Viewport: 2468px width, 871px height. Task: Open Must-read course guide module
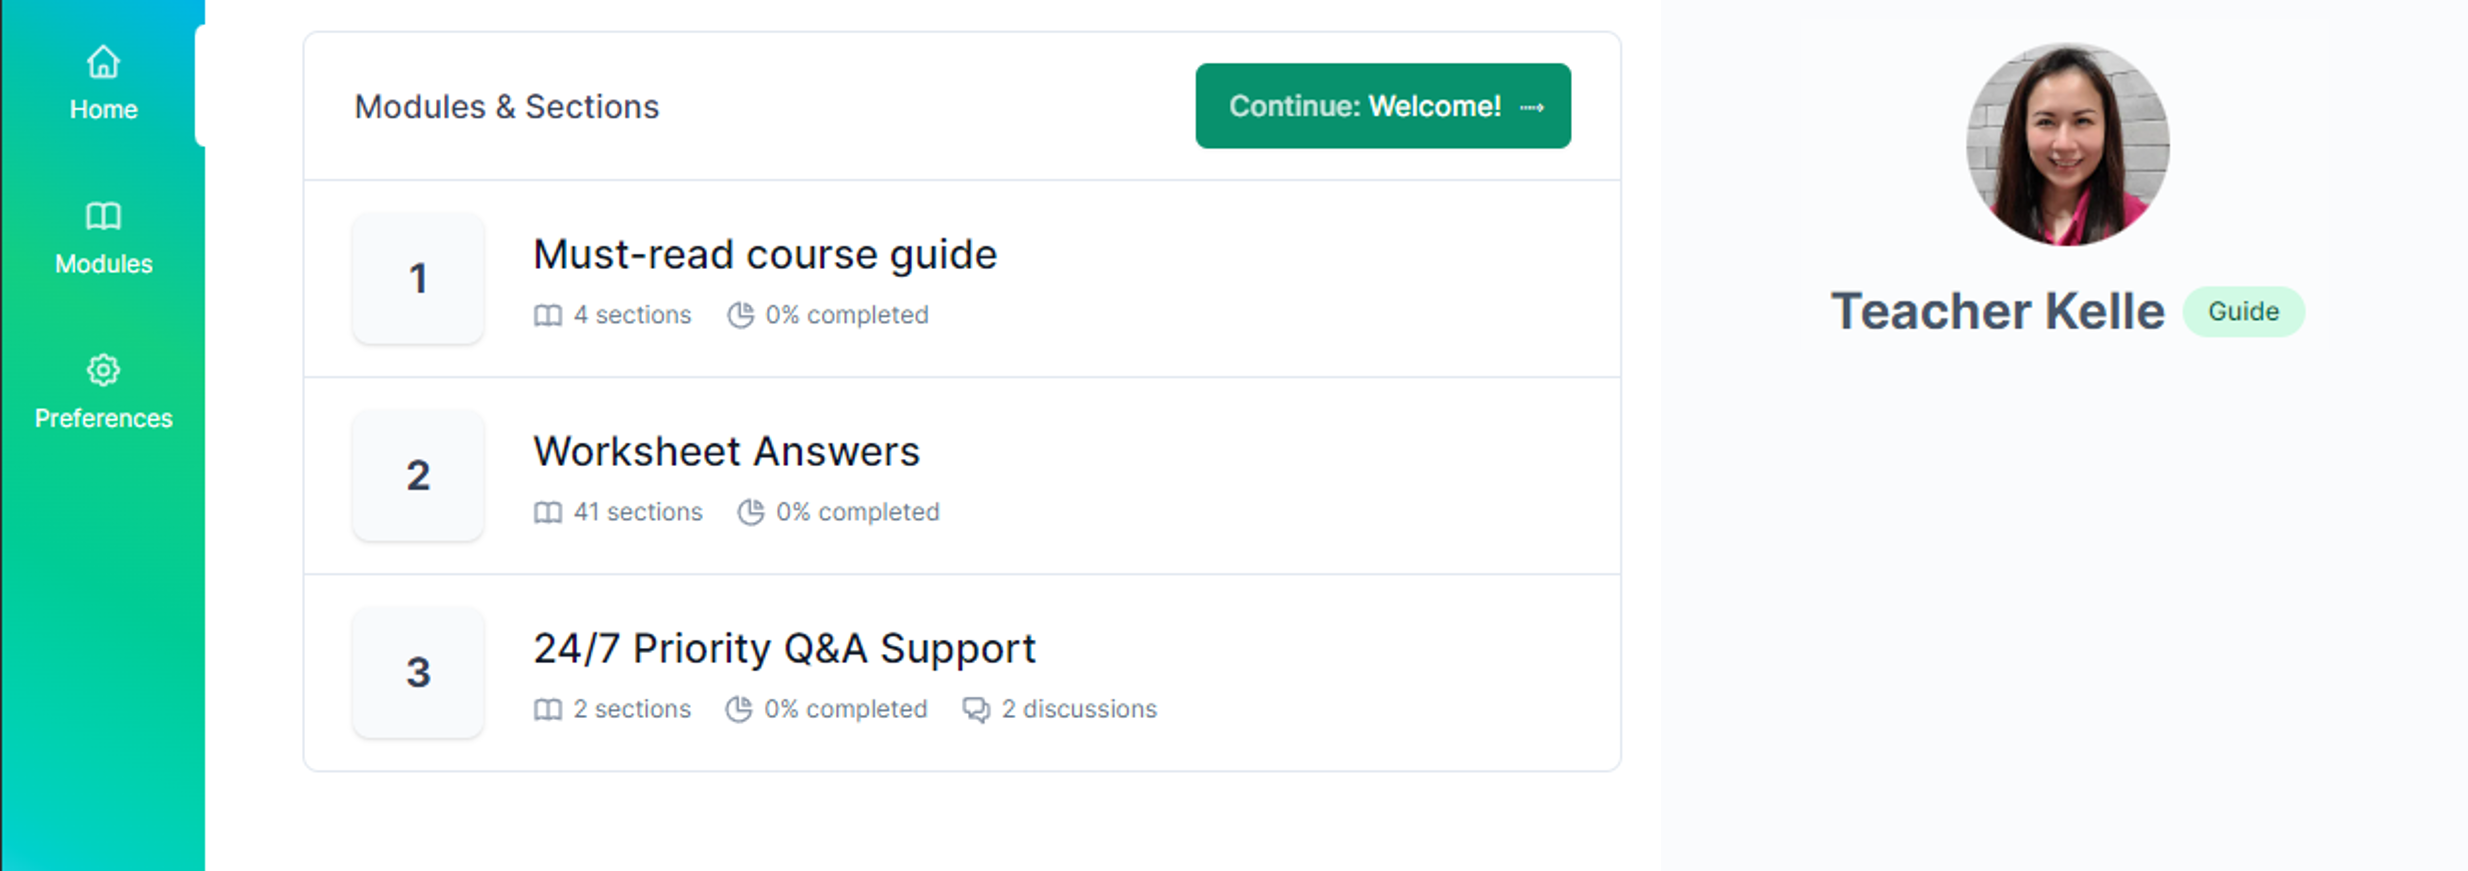(765, 254)
